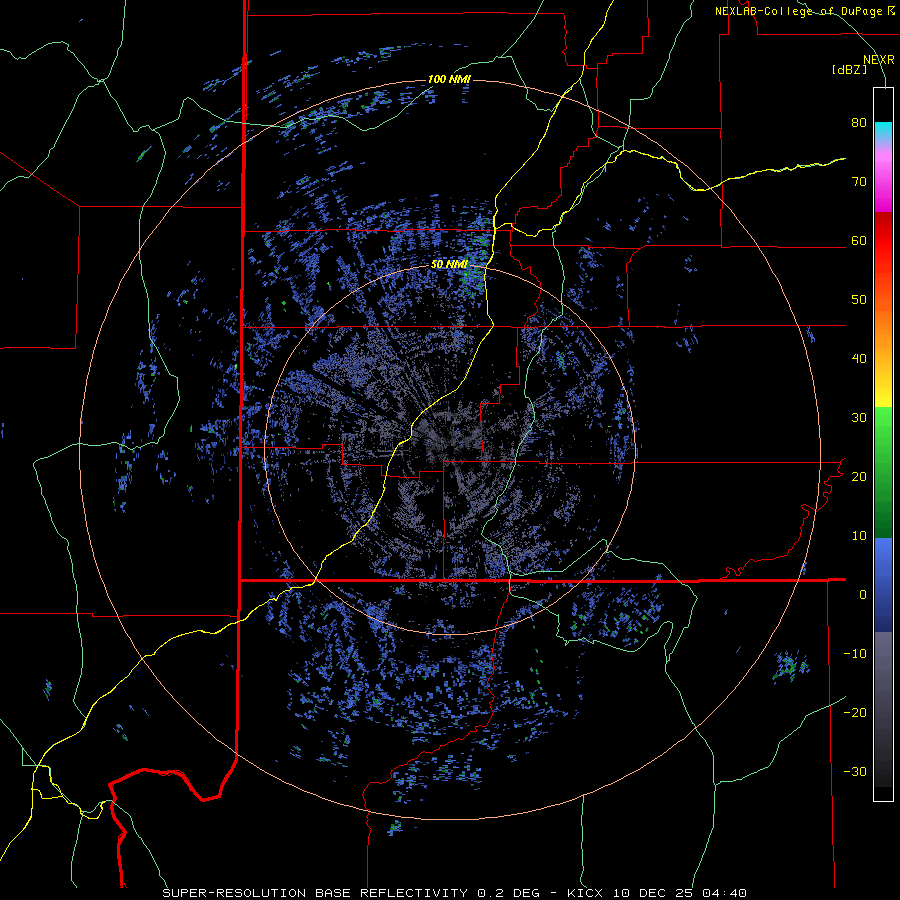Screen dimensions: 900x900
Task: Click the 60 value on dBZ scale
Action: (x=859, y=240)
